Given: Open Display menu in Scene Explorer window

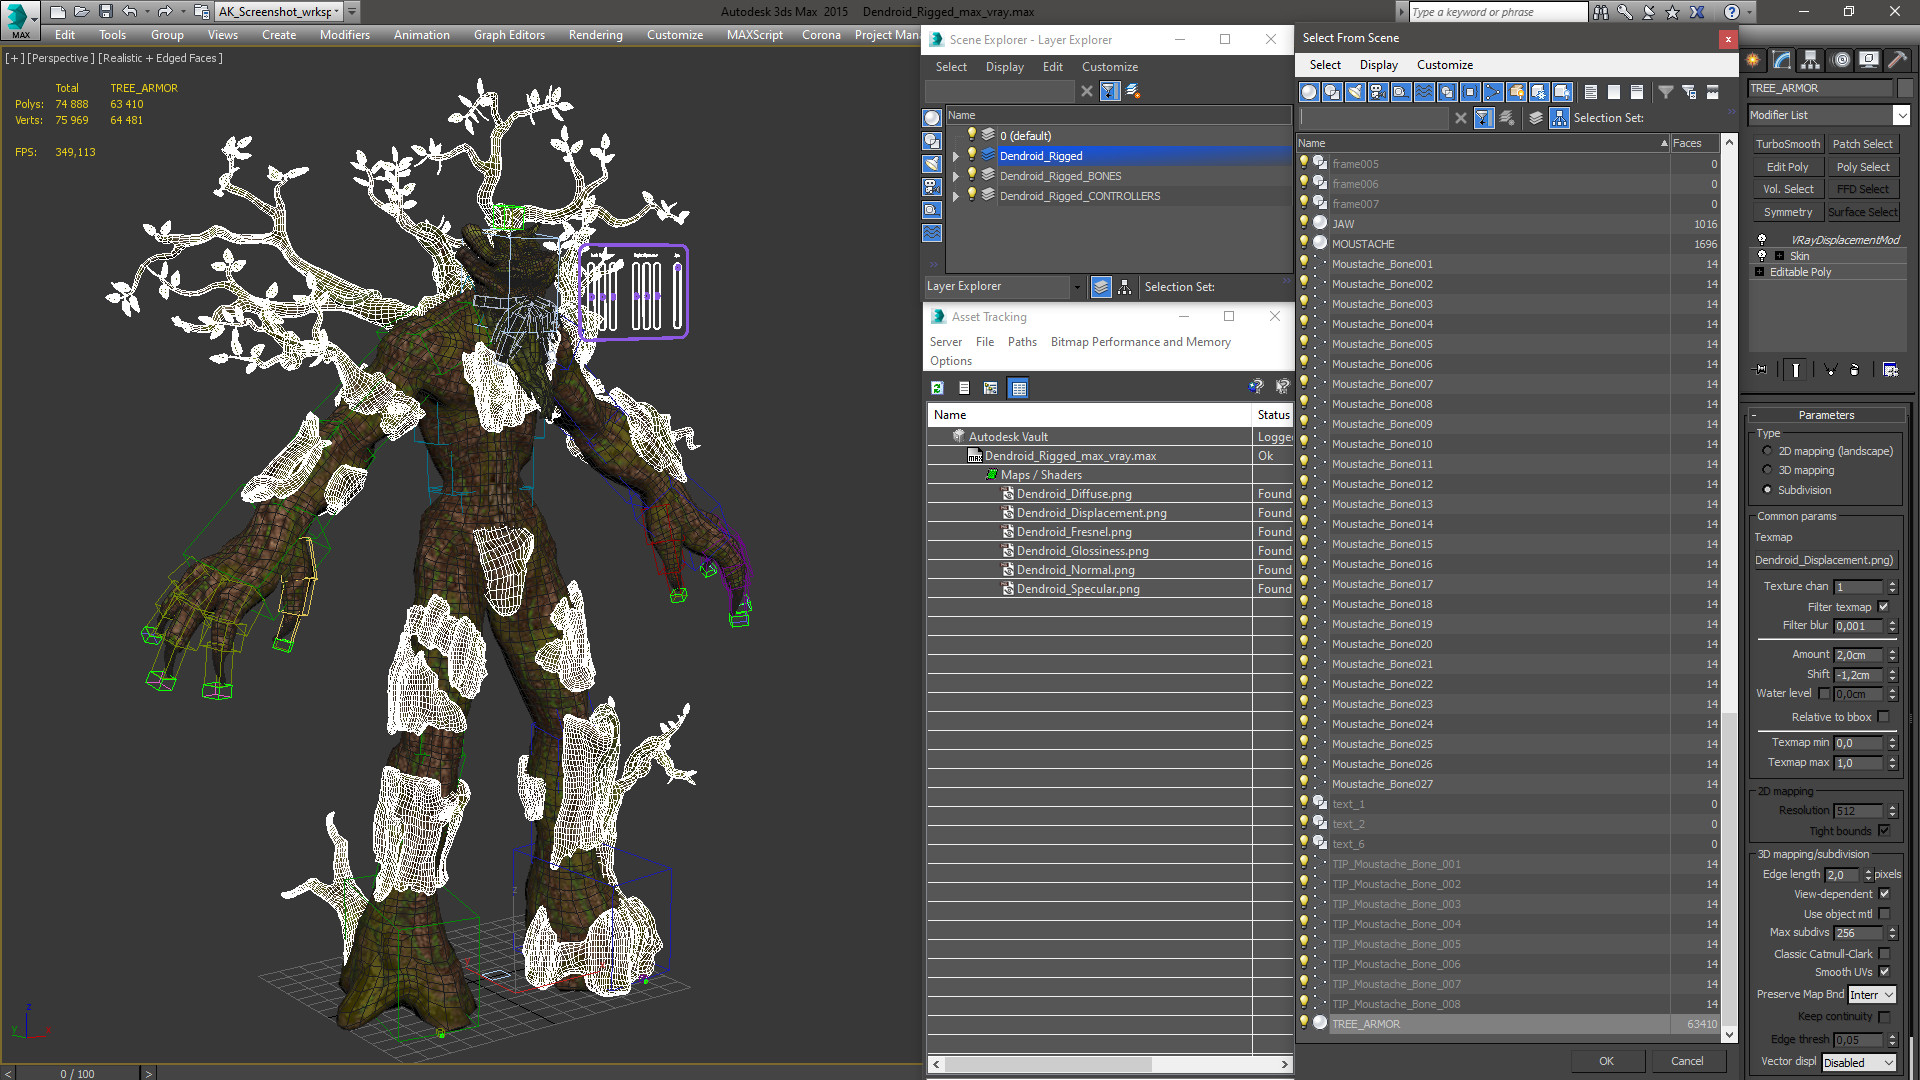Looking at the screenshot, I should tap(1005, 67).
